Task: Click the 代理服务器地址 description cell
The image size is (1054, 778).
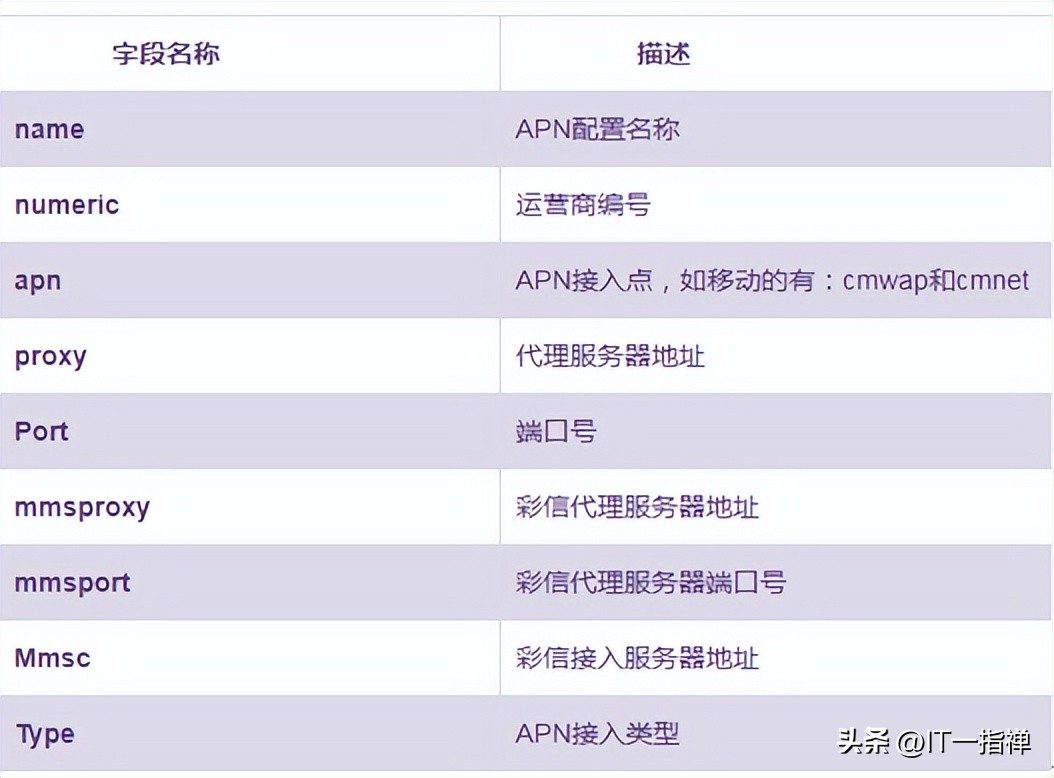Action: [x=607, y=355]
